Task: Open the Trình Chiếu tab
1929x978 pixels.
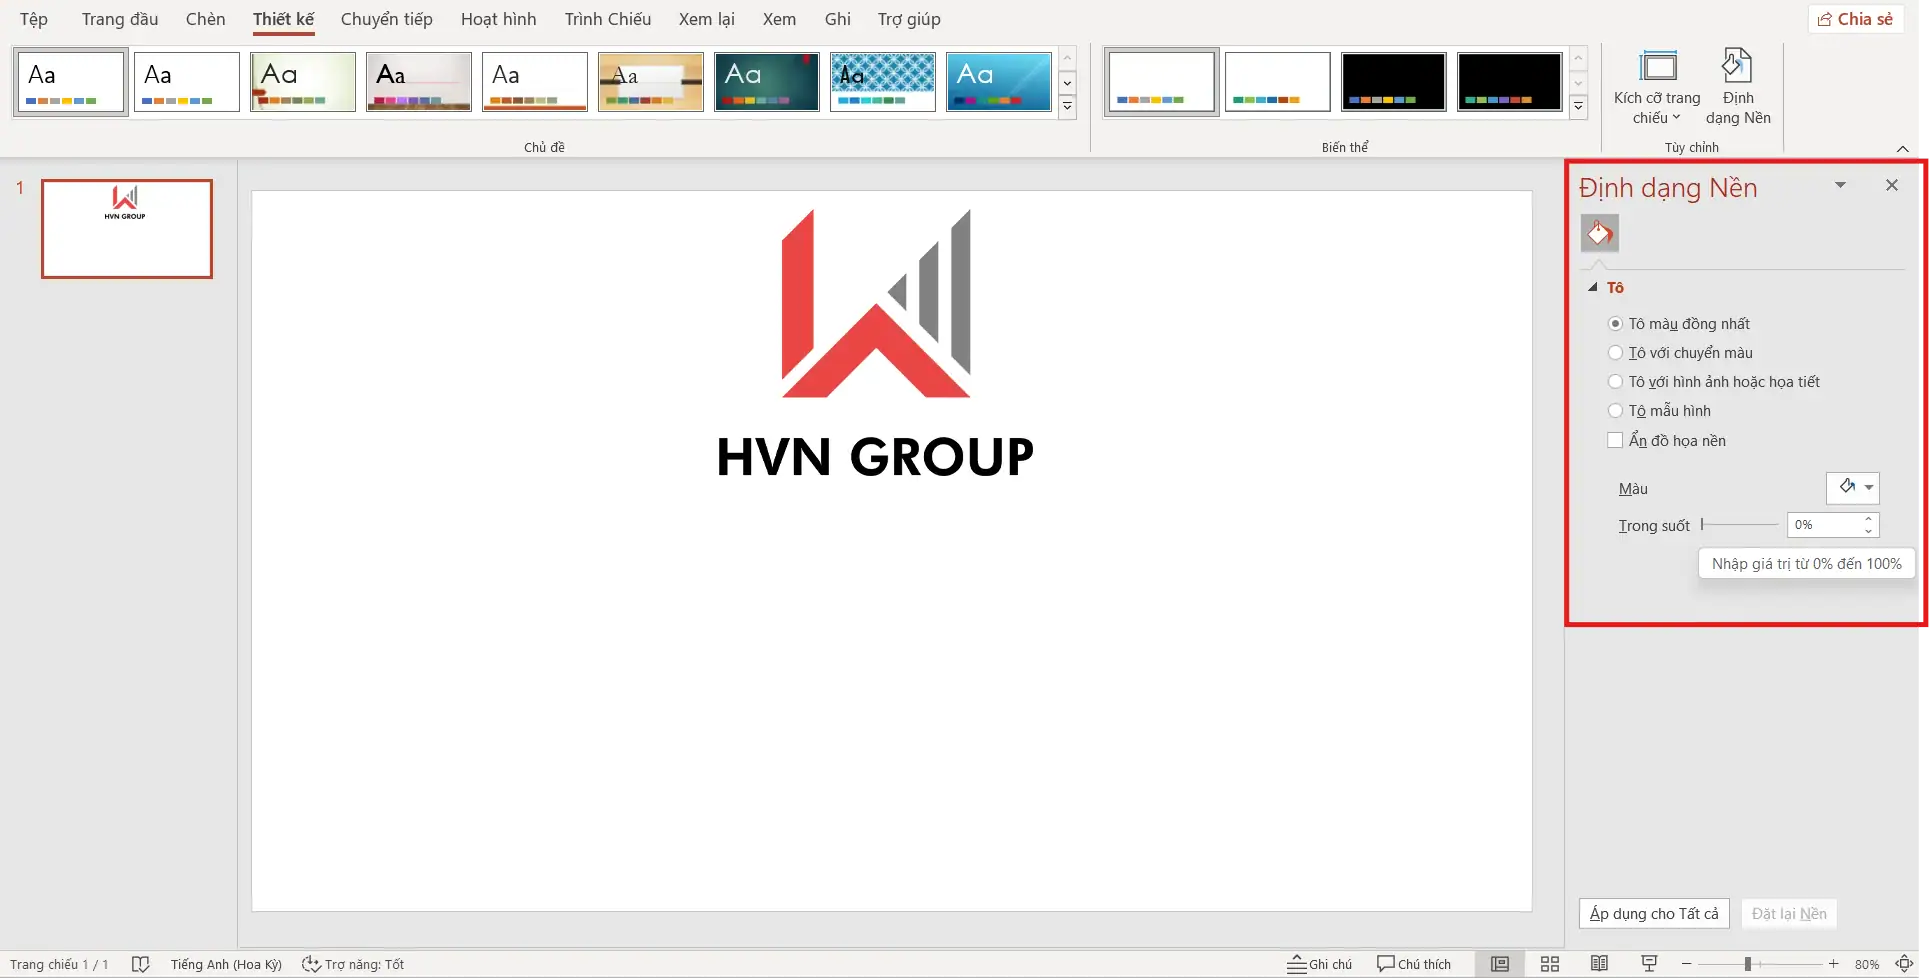Action: point(607,19)
